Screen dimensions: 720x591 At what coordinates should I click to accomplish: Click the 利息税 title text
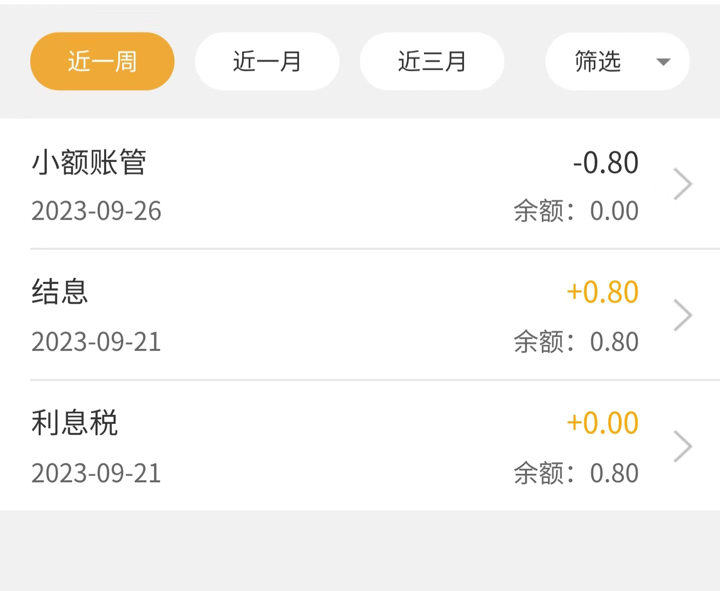[74, 422]
